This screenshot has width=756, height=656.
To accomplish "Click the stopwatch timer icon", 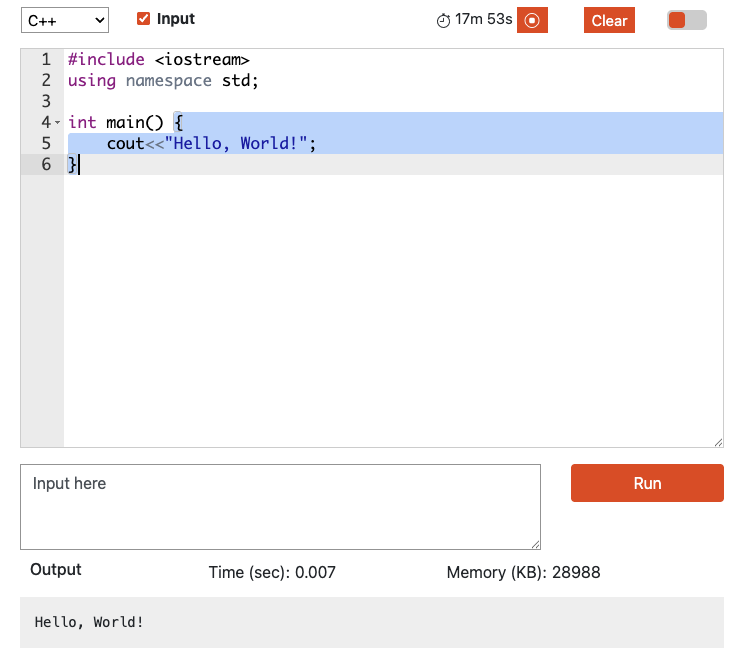I will (x=443, y=21).
